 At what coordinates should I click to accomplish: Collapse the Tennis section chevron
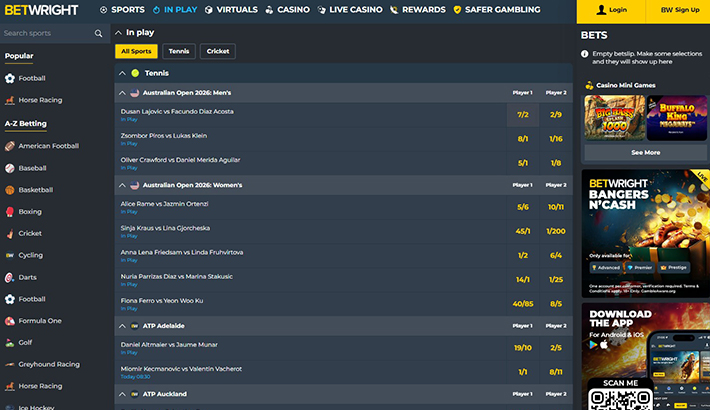tap(122, 73)
